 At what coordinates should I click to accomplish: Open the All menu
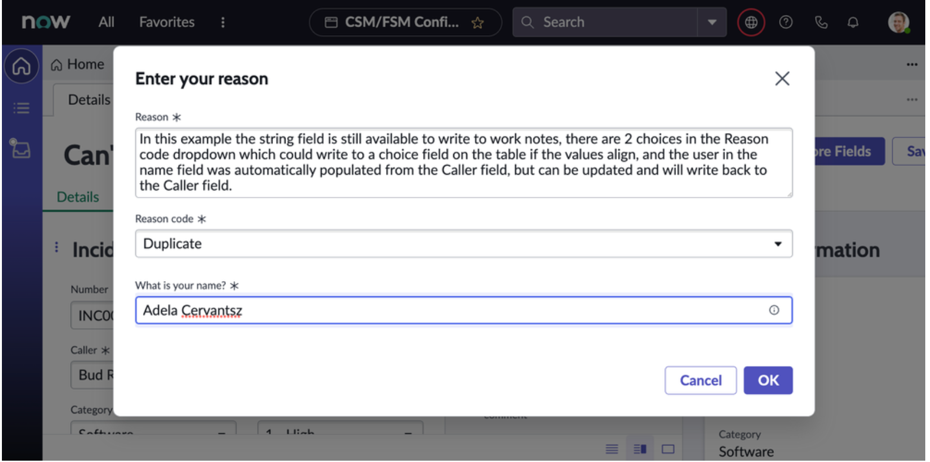pyautogui.click(x=107, y=22)
